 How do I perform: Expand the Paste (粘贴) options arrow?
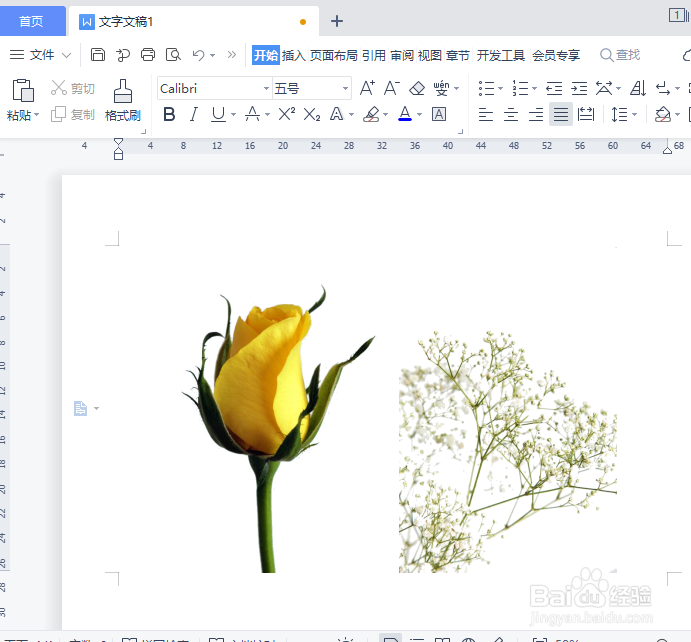[x=37, y=115]
